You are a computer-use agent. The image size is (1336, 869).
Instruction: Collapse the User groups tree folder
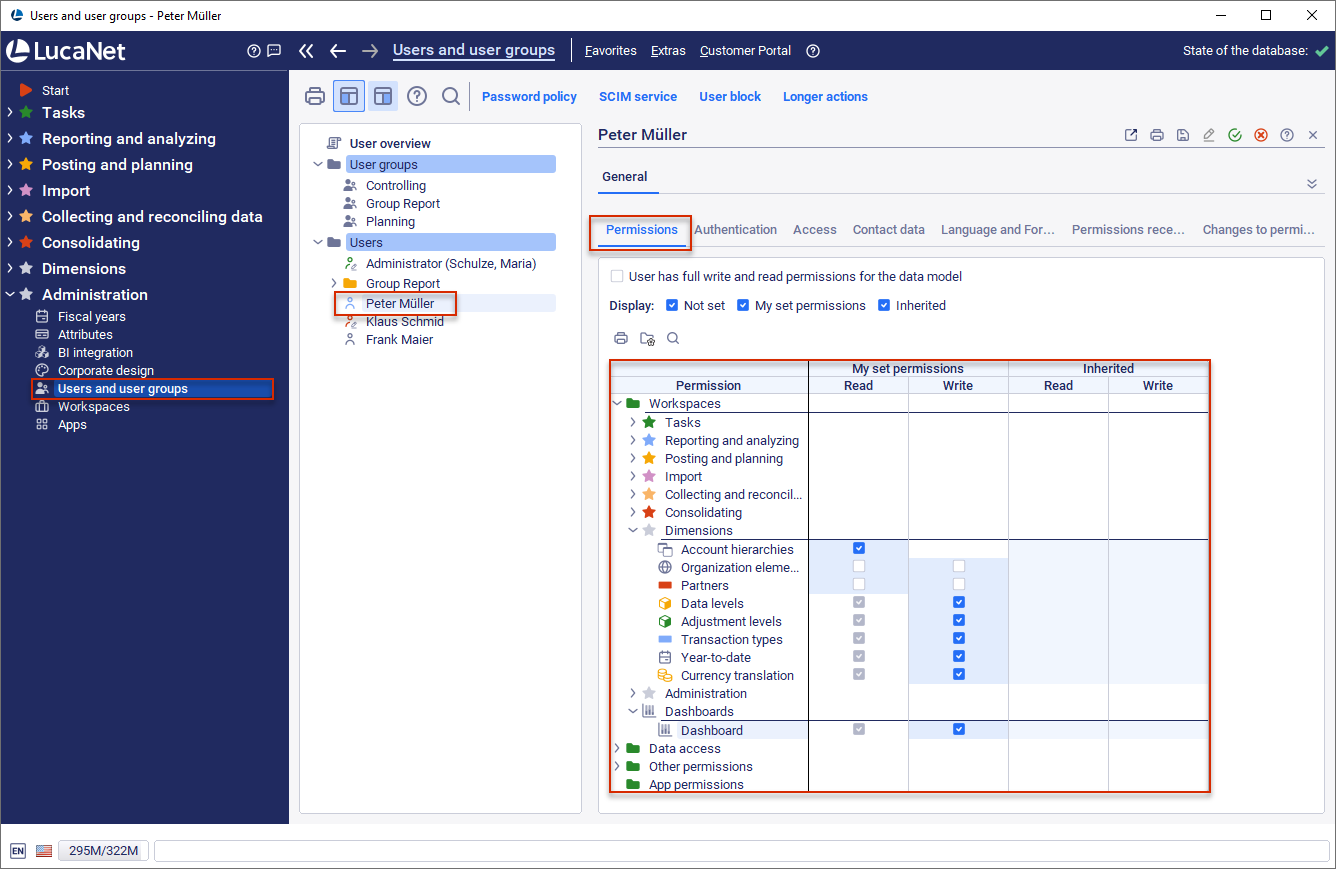[x=318, y=165]
